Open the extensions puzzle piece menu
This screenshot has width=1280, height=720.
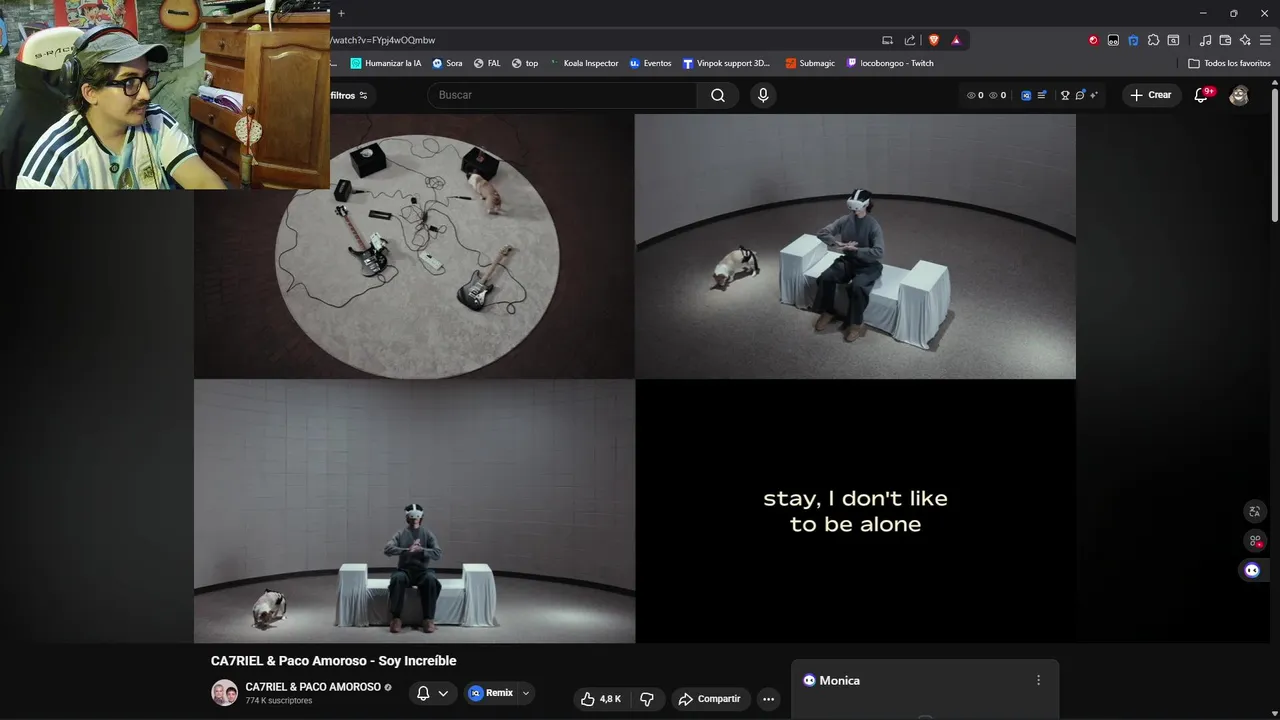[x=1153, y=40]
